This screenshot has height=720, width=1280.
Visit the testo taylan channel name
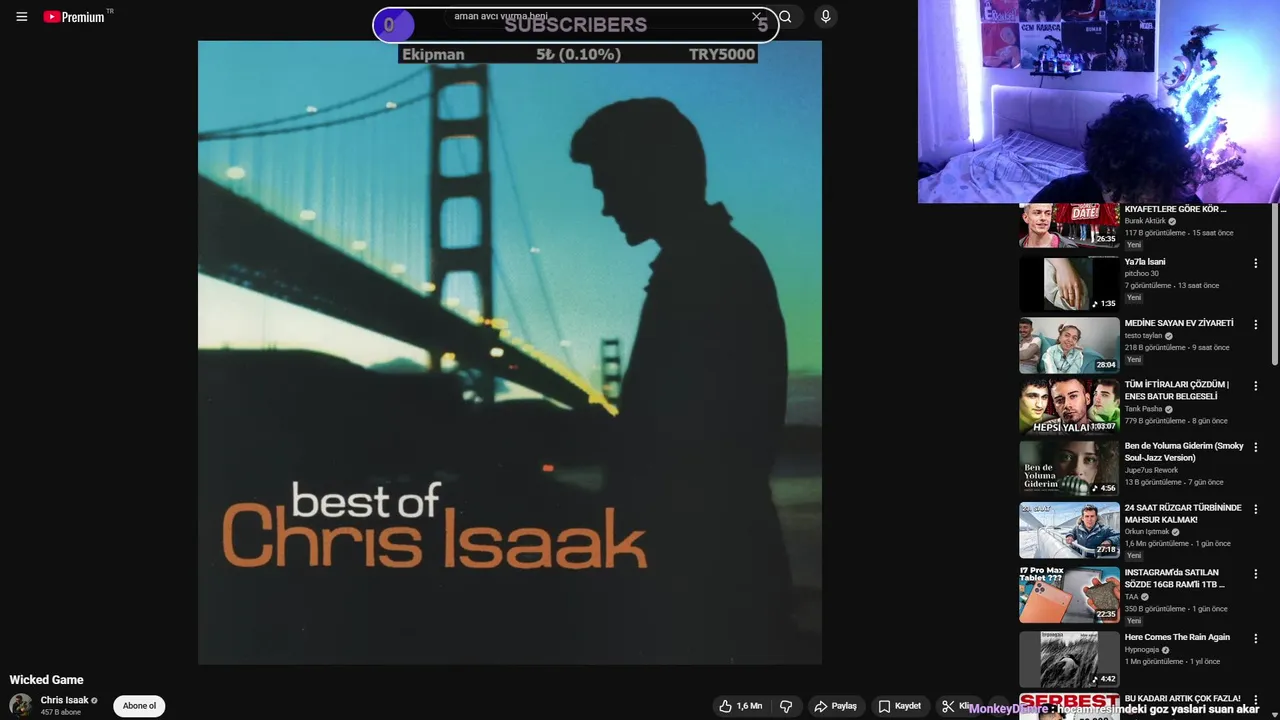click(1143, 335)
